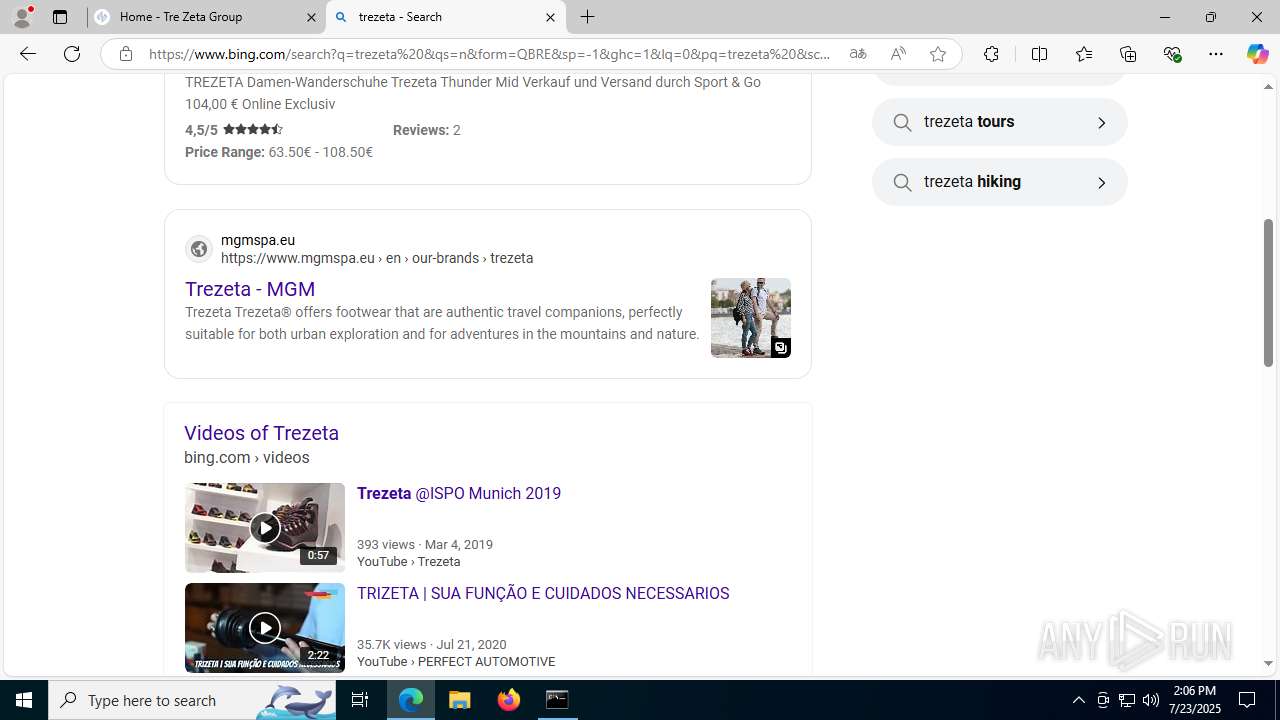Add this page to favorites star
The height and width of the screenshot is (720, 1280).
938,54
